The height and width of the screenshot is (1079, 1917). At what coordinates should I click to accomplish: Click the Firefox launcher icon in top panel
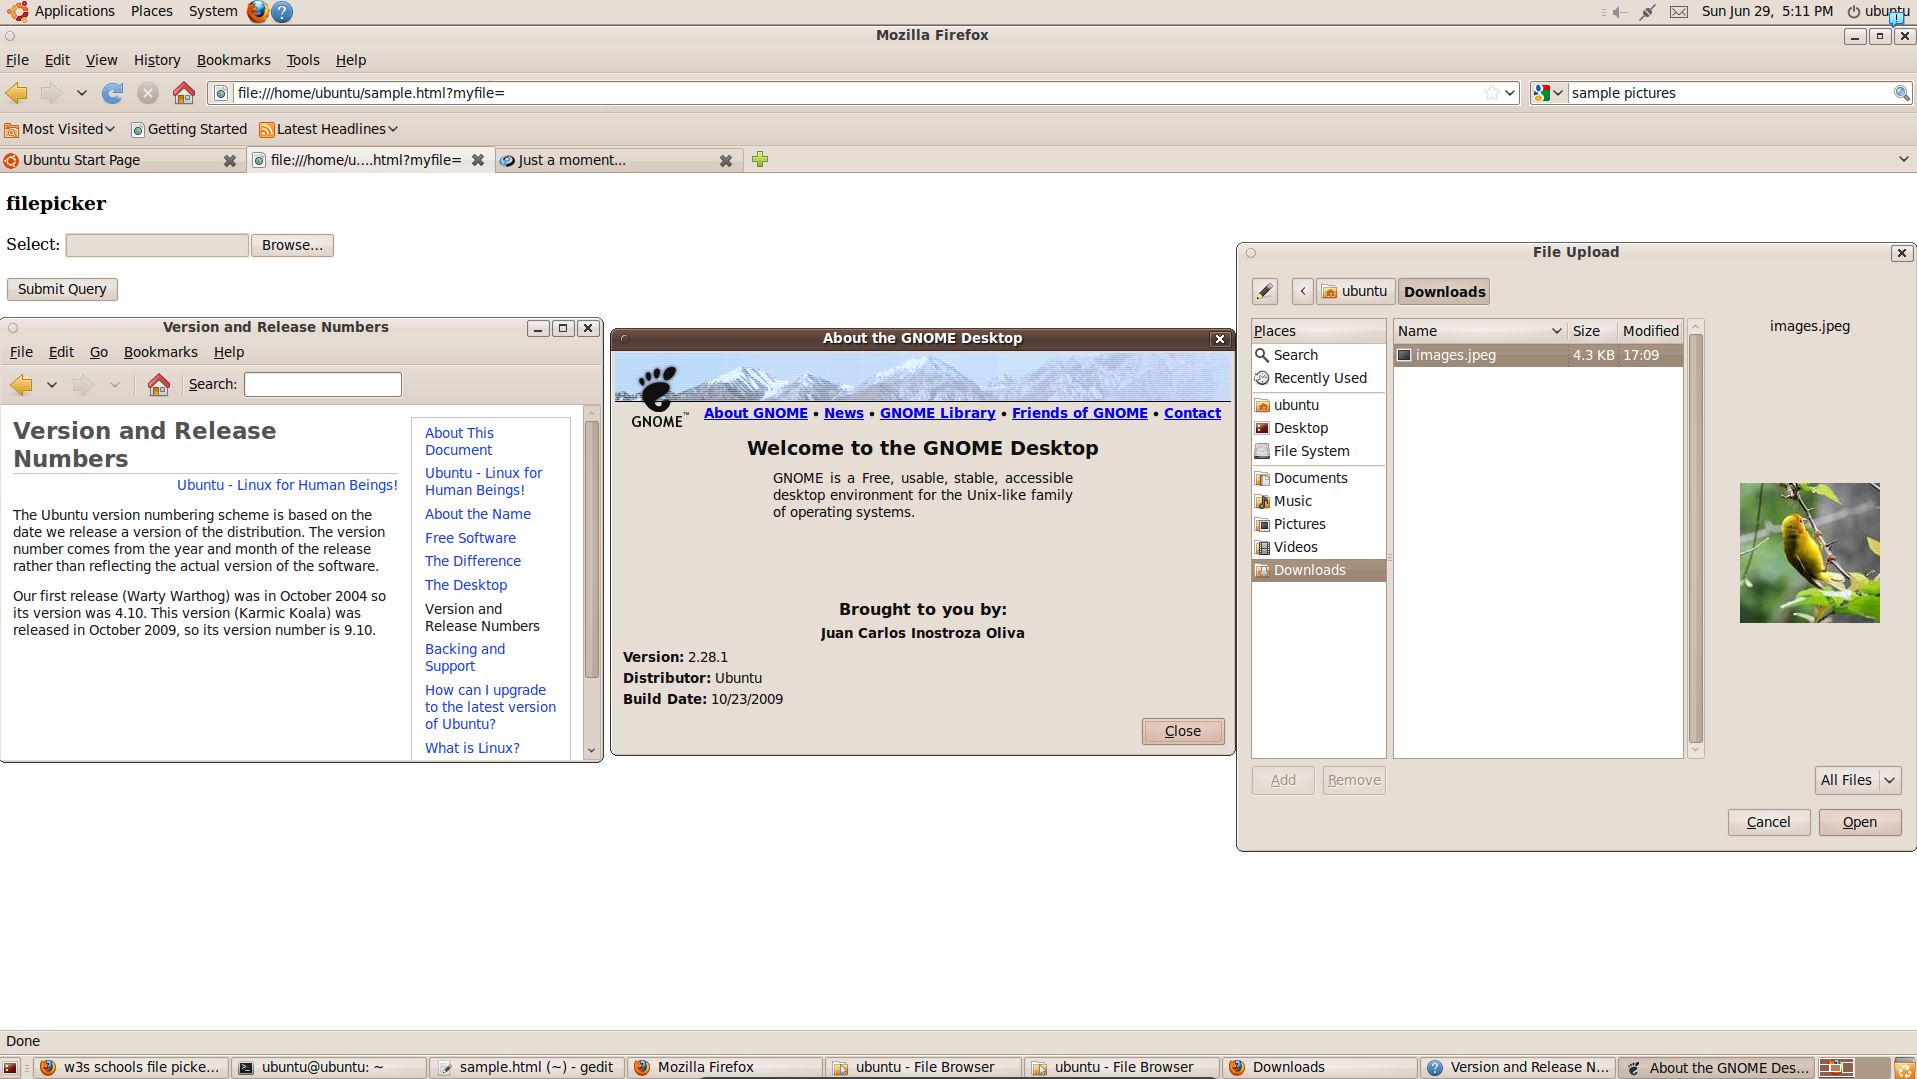point(258,11)
